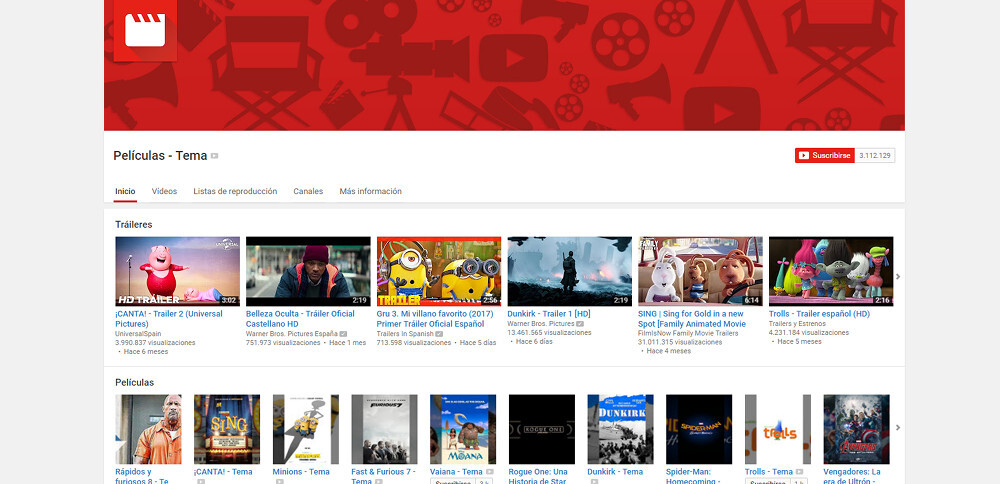1000x484 pixels.
Task: Open the Trolls - Trailer español (HD) title
Action: [820, 314]
